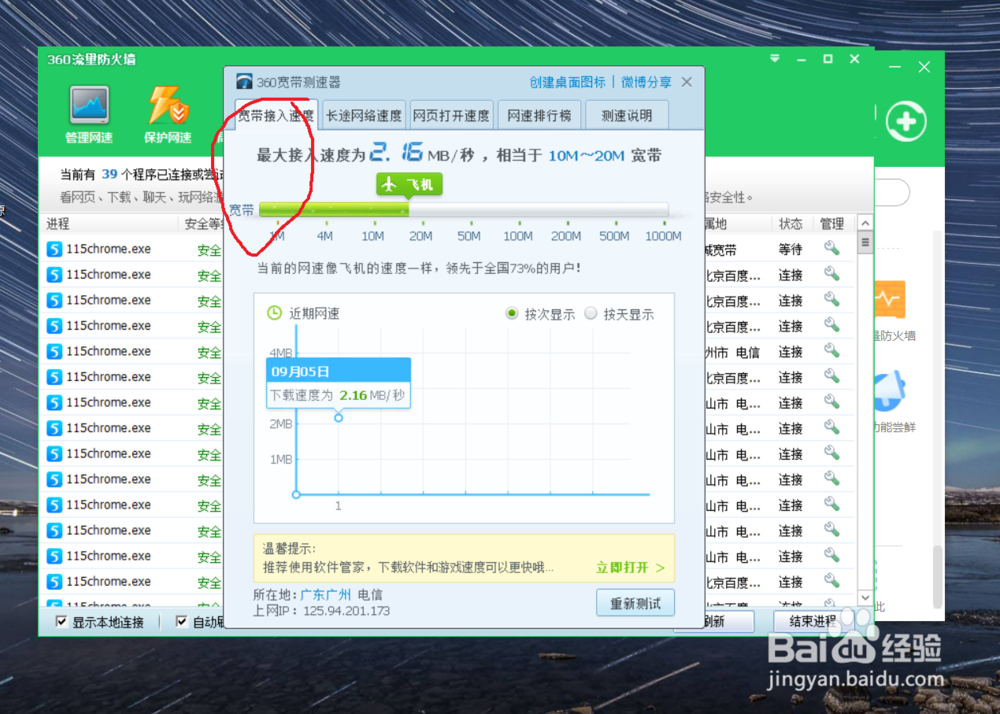The height and width of the screenshot is (714, 1000).
Task: Switch to 网页打开速度 tab
Action: [x=451, y=115]
